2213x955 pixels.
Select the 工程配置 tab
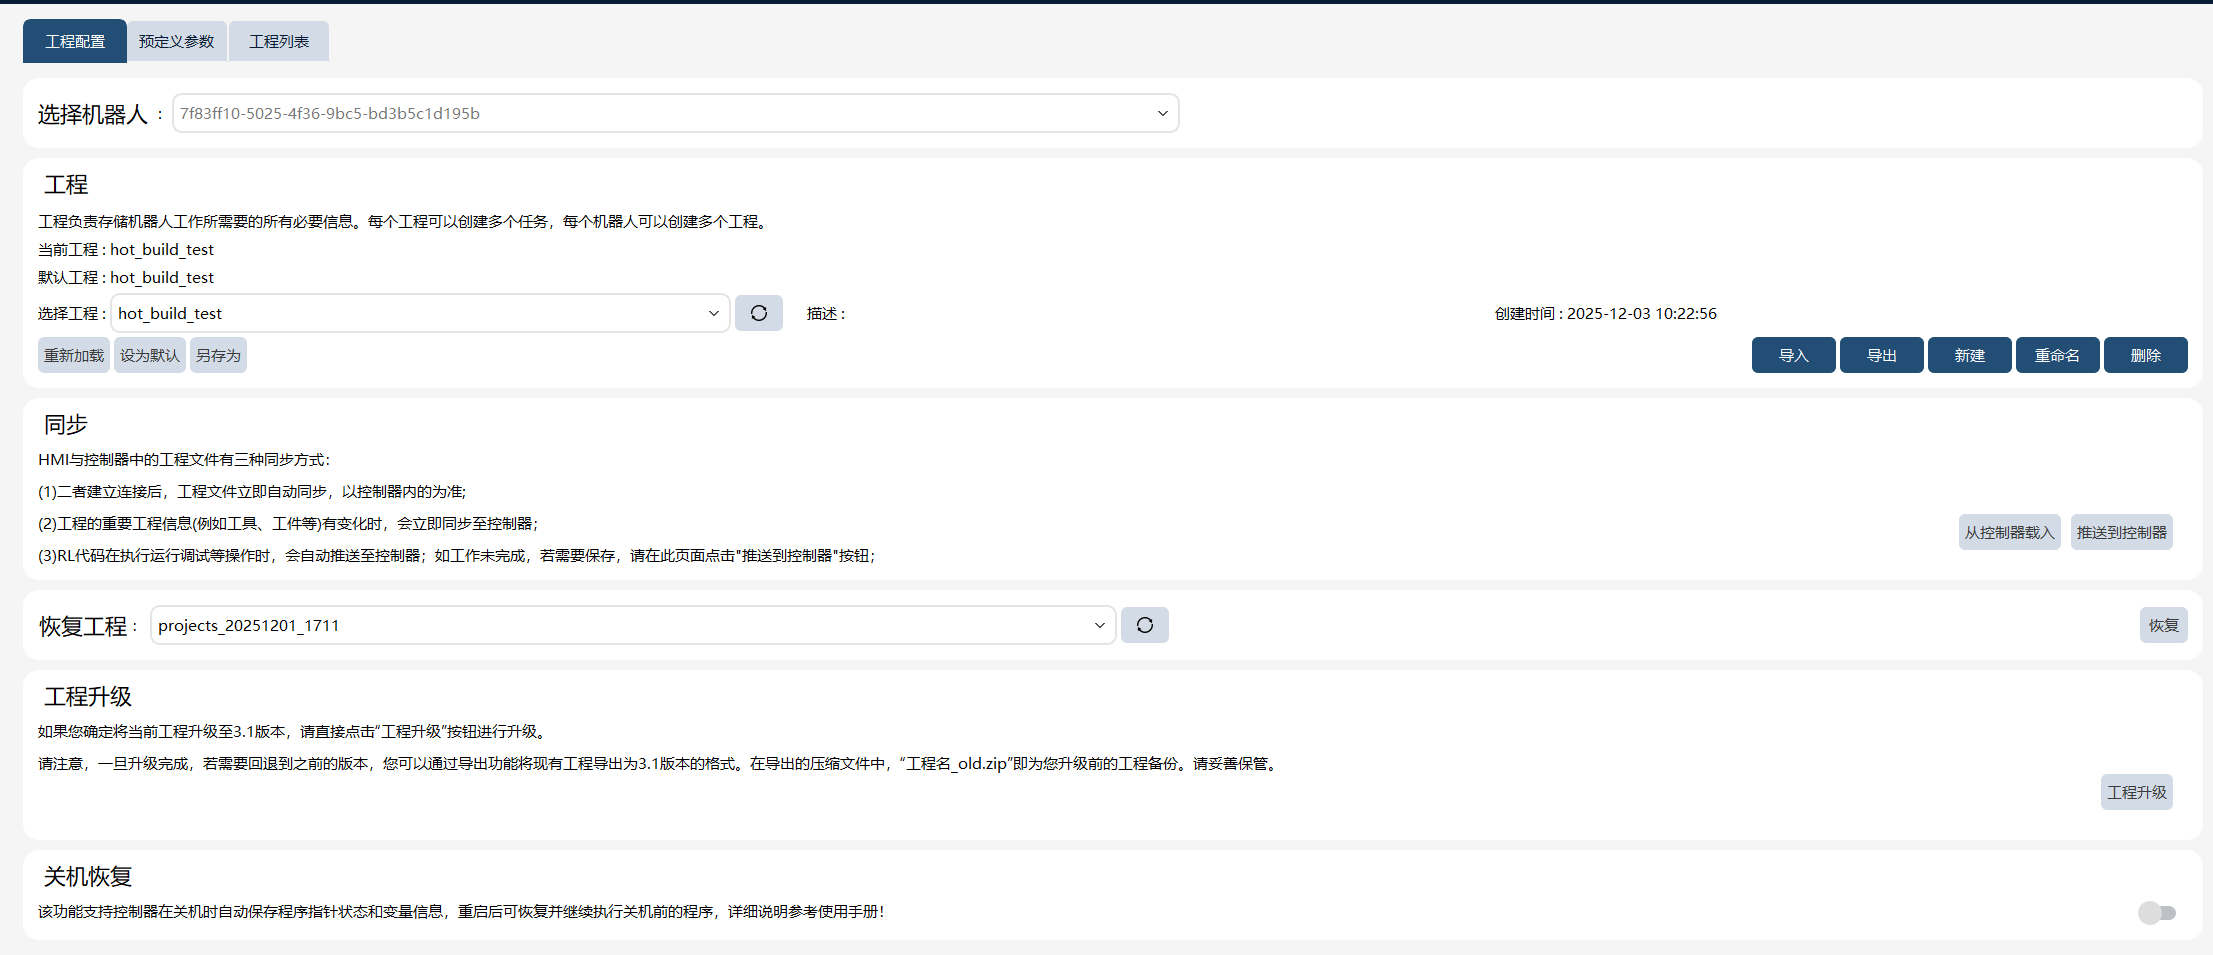[x=75, y=41]
